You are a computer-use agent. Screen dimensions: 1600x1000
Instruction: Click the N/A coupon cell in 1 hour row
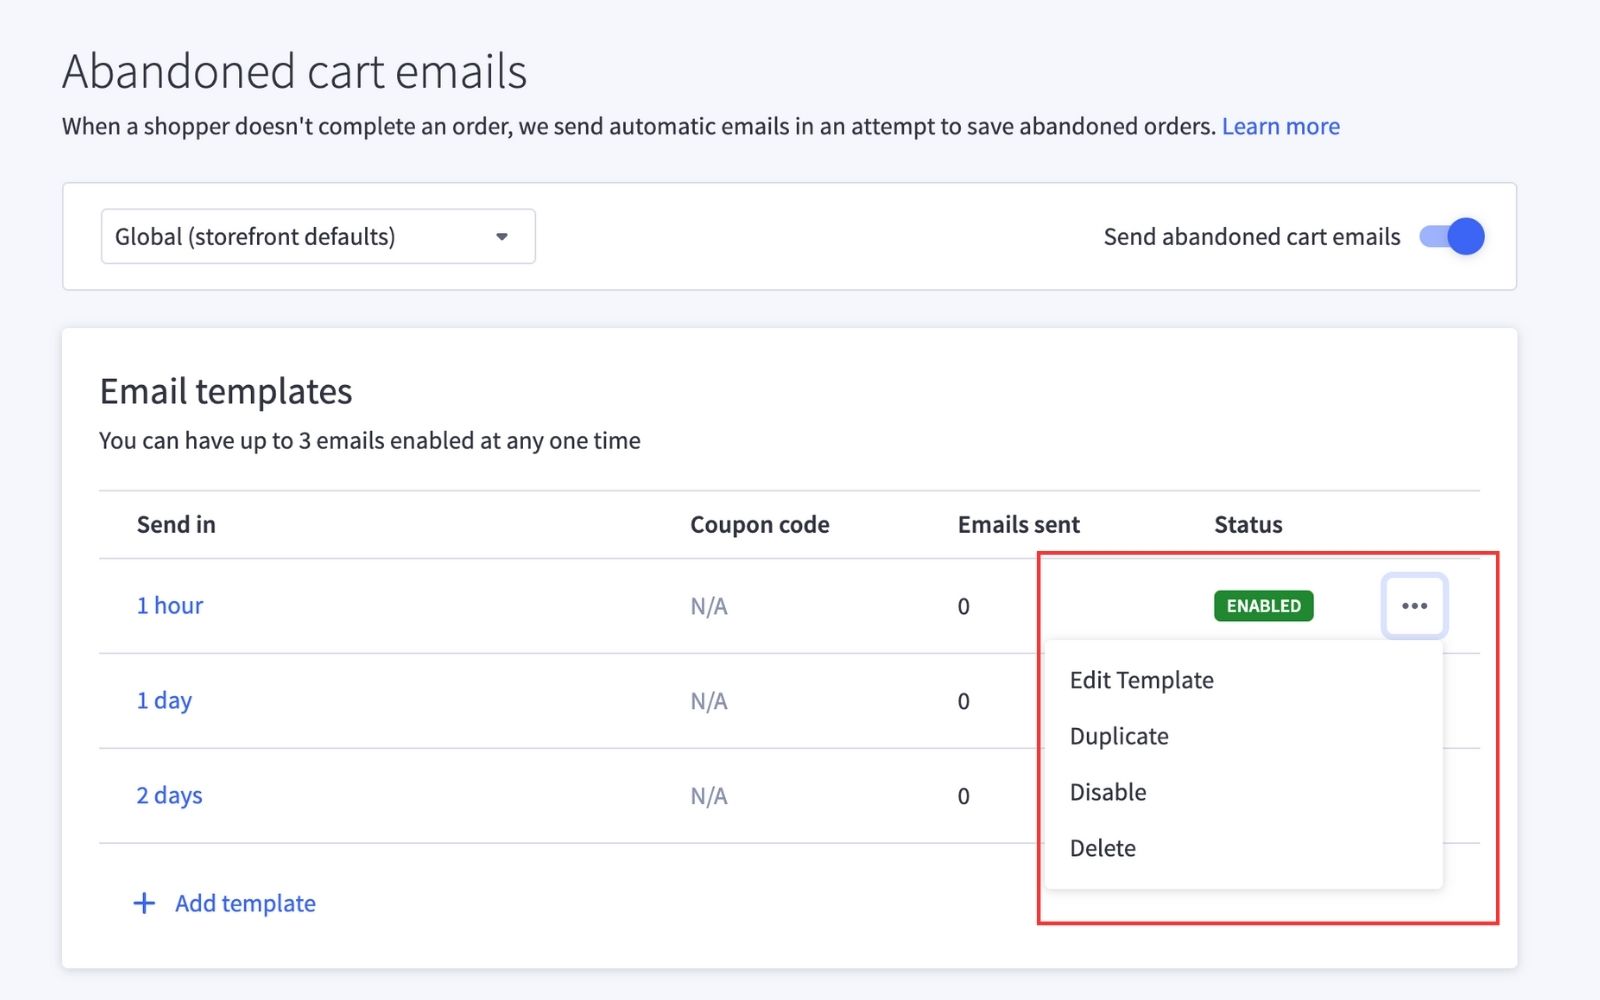(x=709, y=606)
